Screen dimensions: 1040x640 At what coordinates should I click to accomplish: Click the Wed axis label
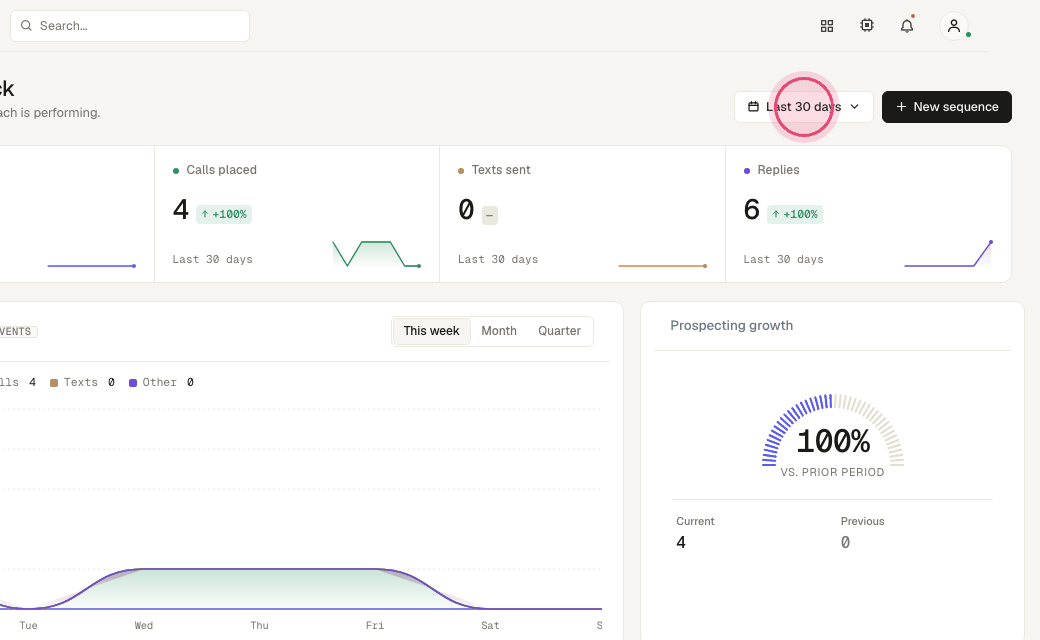(x=144, y=625)
